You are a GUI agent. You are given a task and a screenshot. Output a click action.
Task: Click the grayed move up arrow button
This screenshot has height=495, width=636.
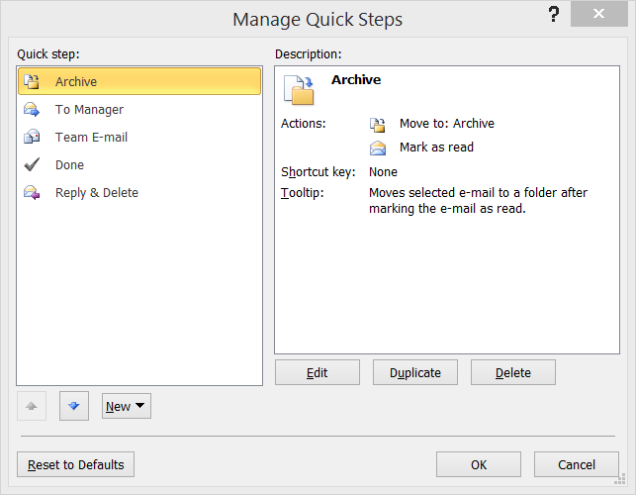click(x=32, y=406)
